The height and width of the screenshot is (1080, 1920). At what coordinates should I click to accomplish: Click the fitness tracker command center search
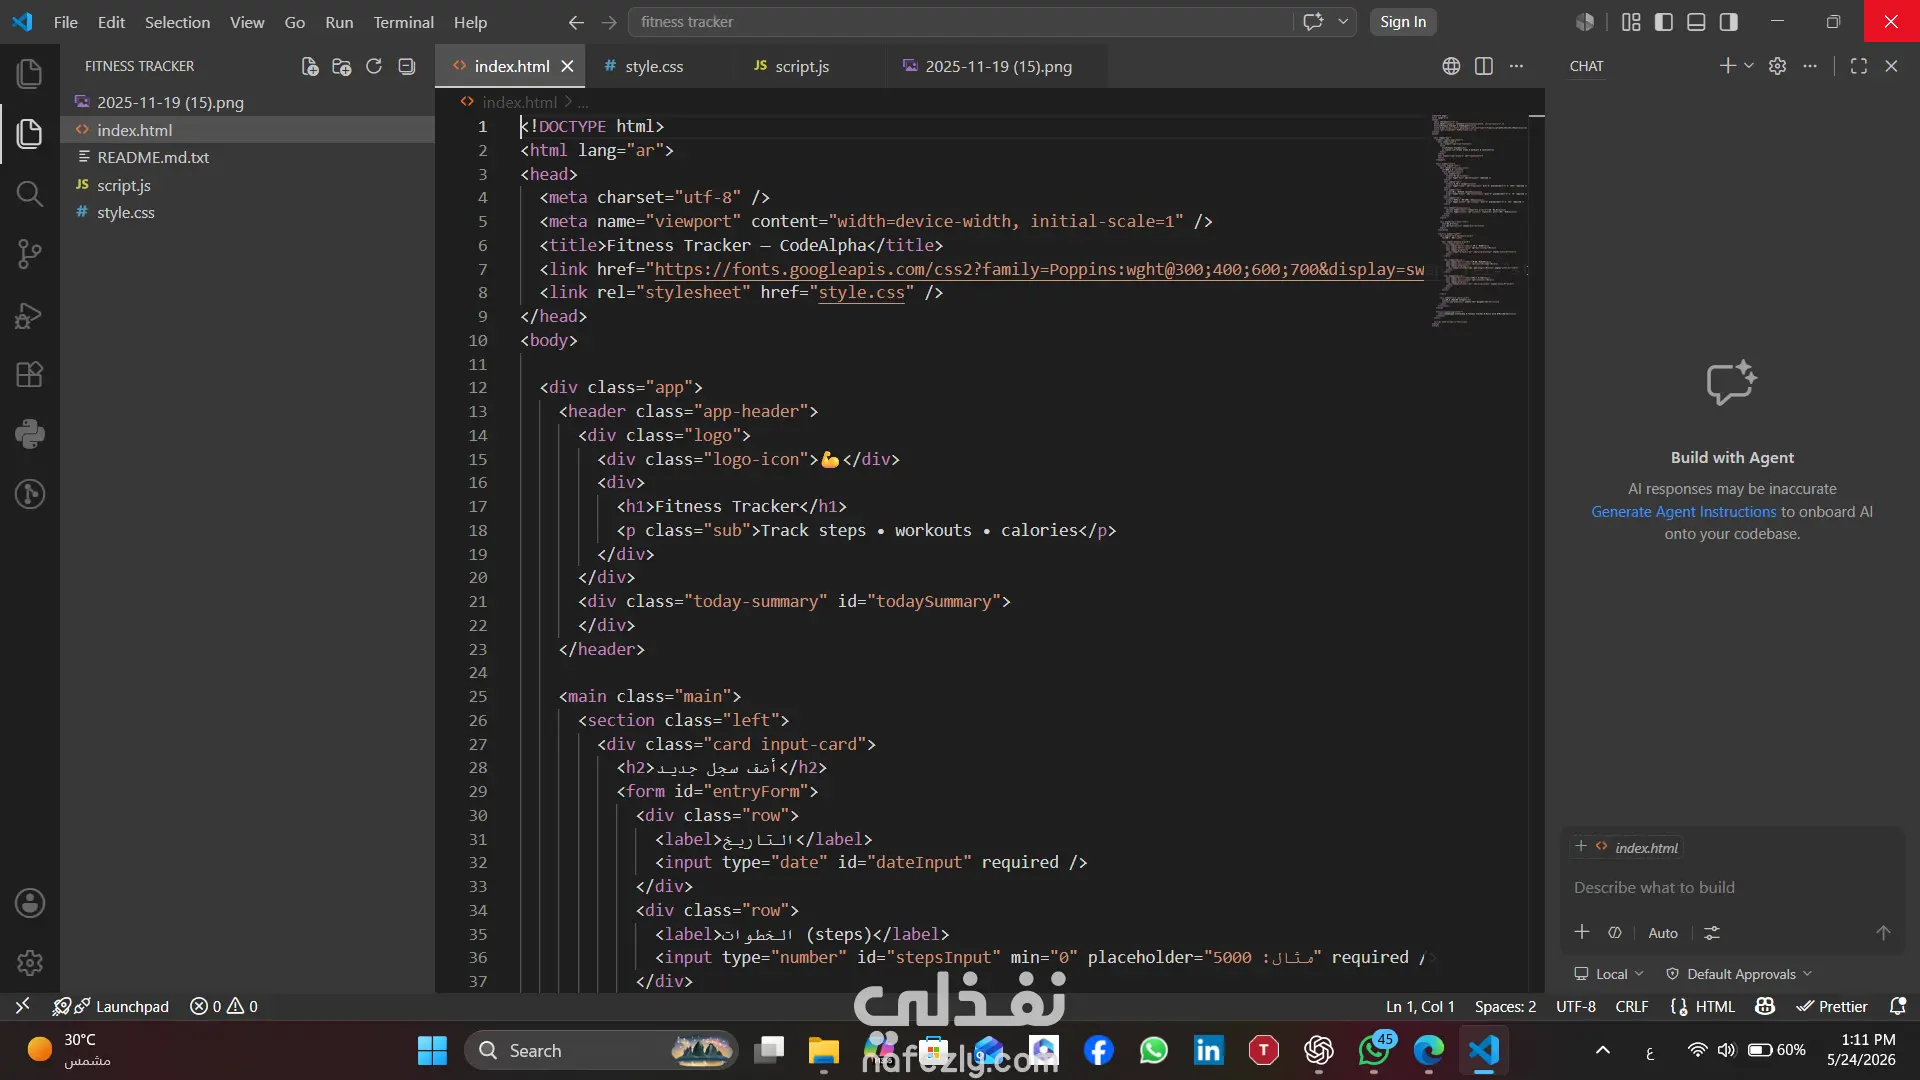click(960, 22)
